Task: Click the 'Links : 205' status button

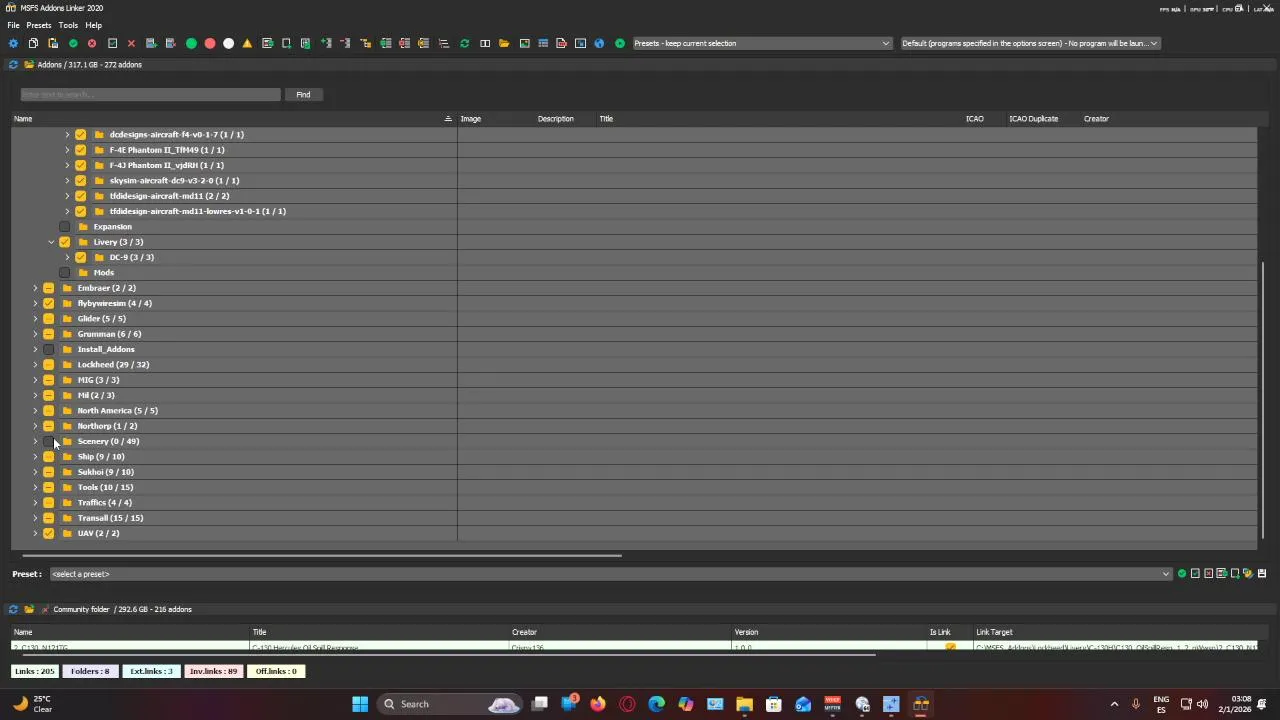Action: (35, 671)
